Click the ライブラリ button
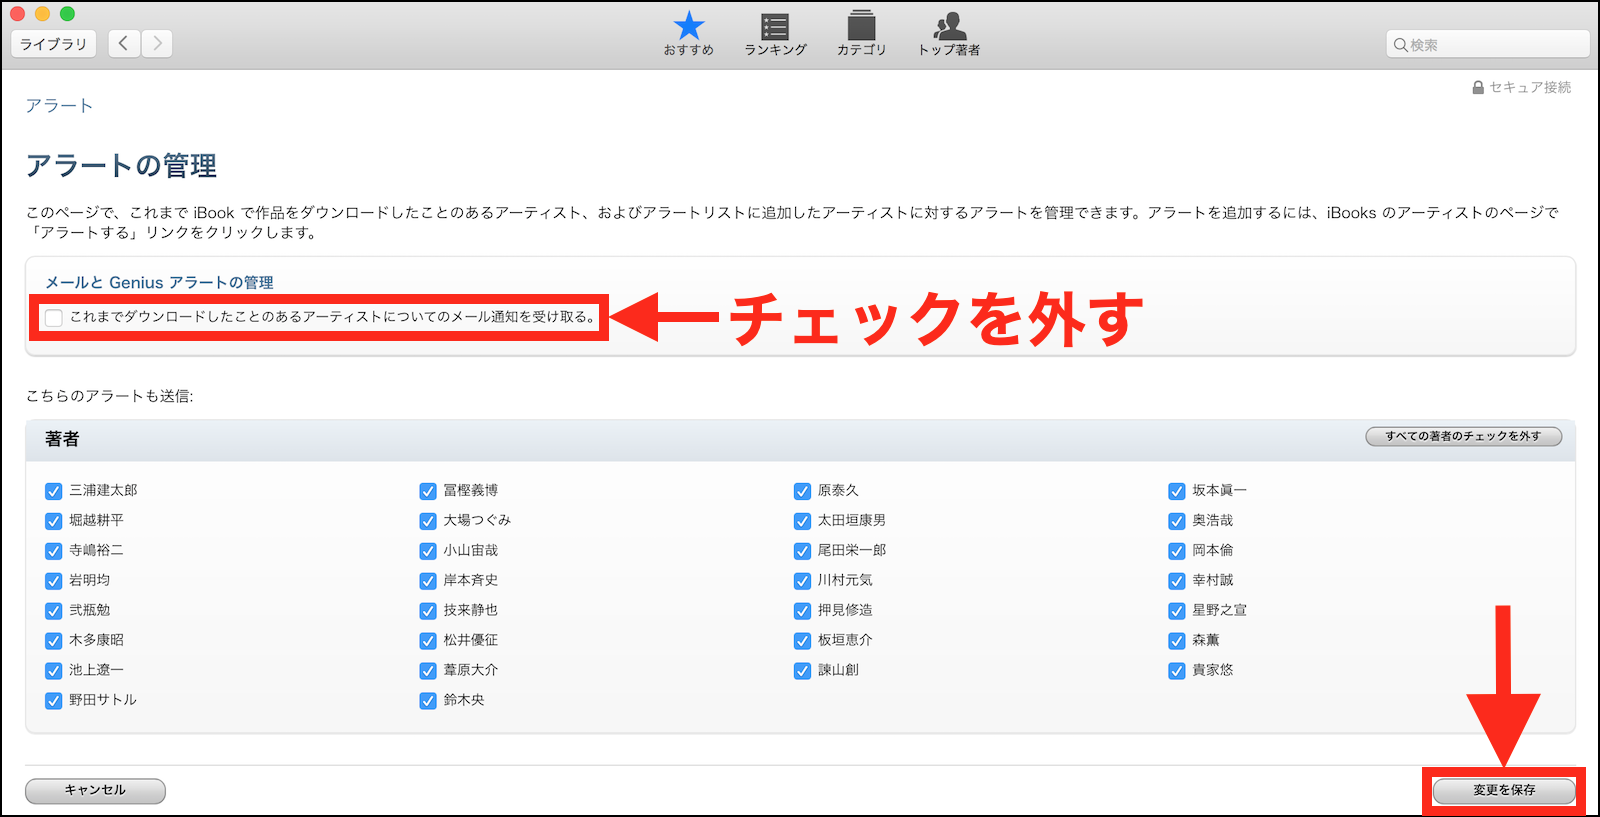This screenshot has height=817, width=1600. [54, 44]
